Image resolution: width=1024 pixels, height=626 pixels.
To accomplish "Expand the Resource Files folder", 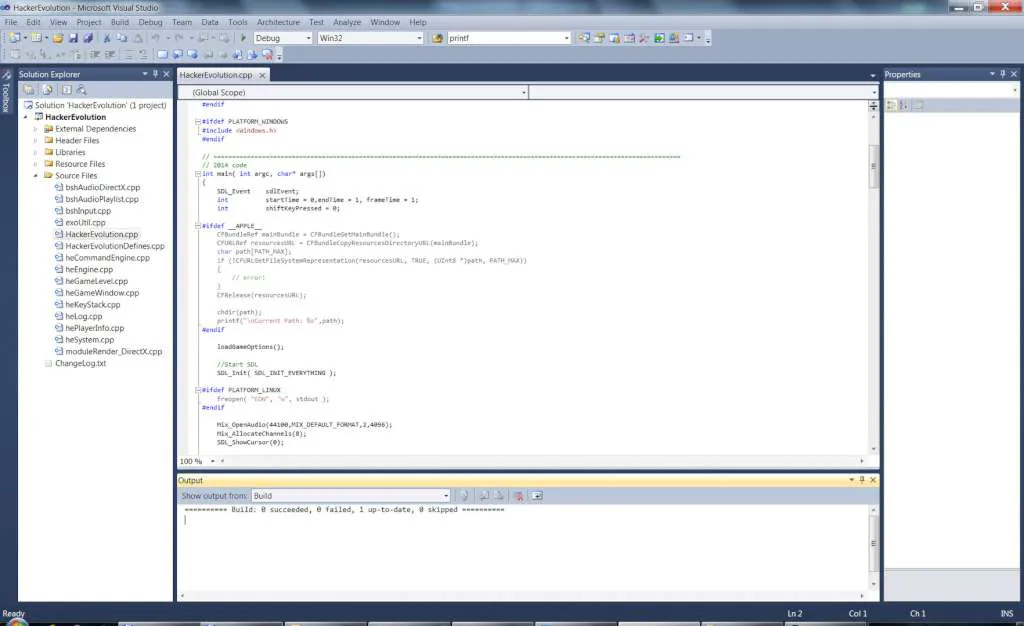I will [x=35, y=164].
